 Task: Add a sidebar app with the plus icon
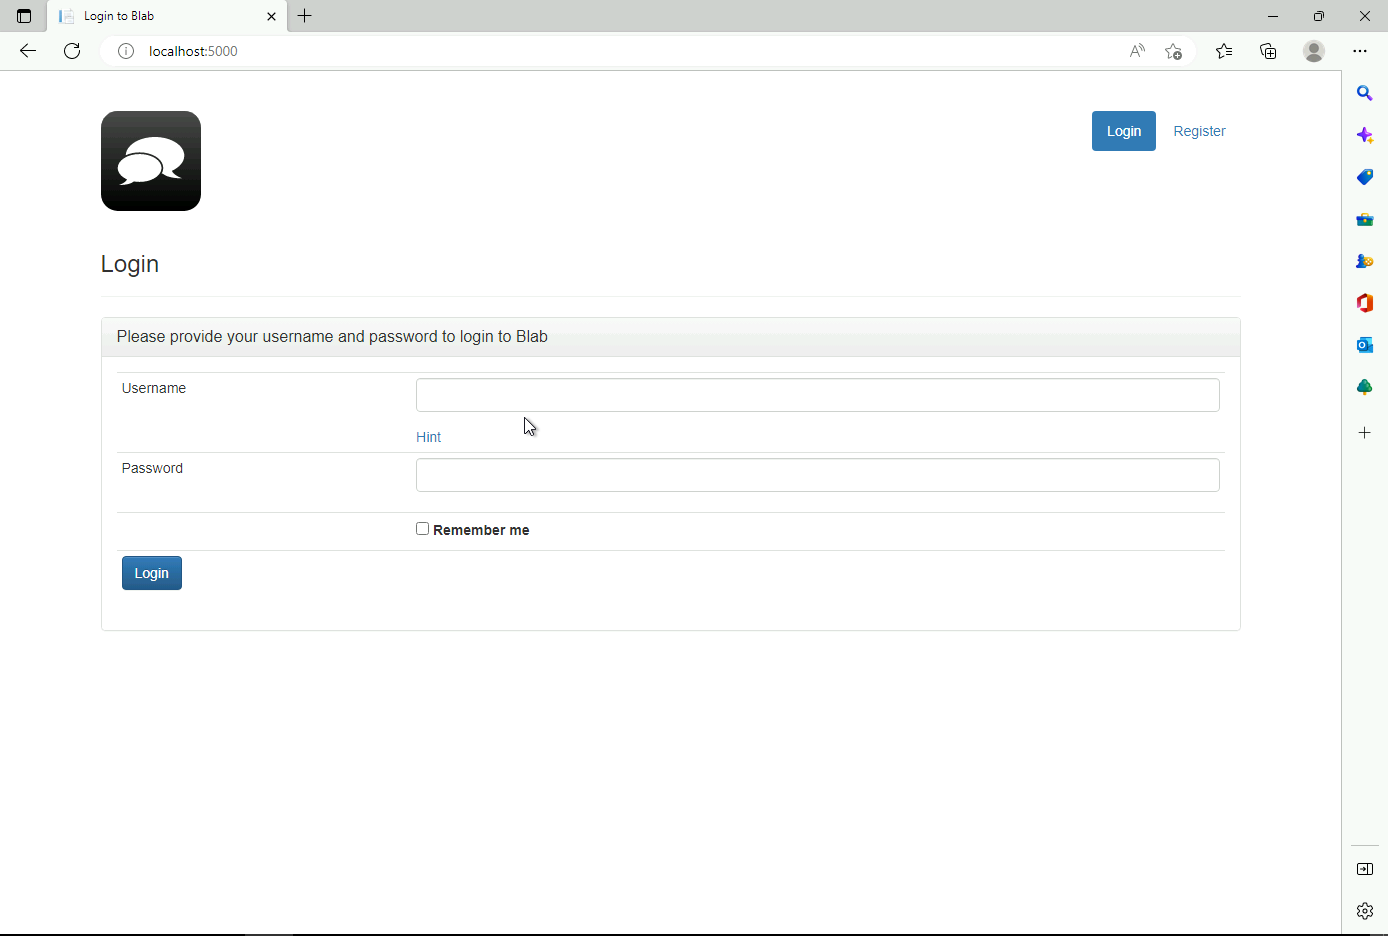click(x=1365, y=433)
